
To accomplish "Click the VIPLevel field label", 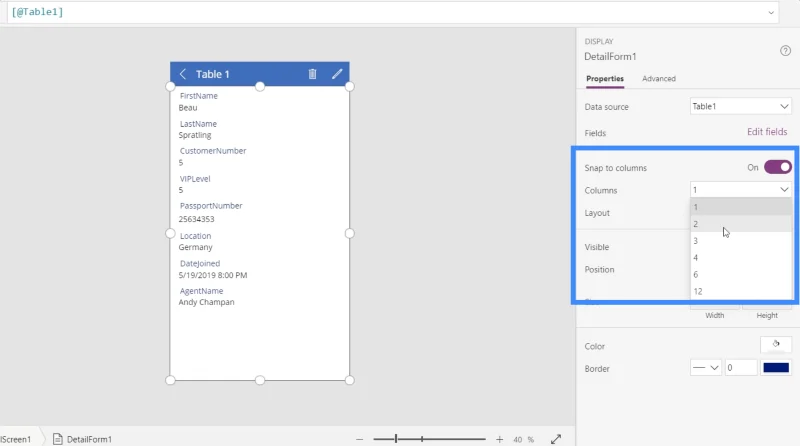I will click(195, 179).
